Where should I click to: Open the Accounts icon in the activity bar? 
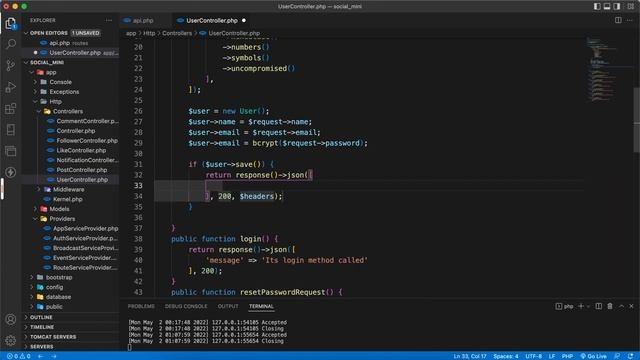click(11, 319)
